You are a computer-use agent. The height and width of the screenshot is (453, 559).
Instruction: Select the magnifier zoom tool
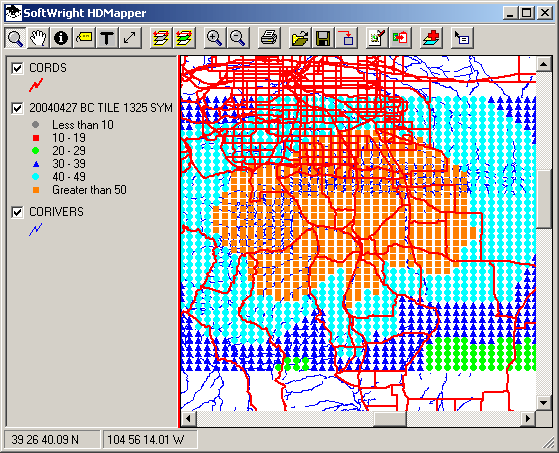click(x=15, y=38)
